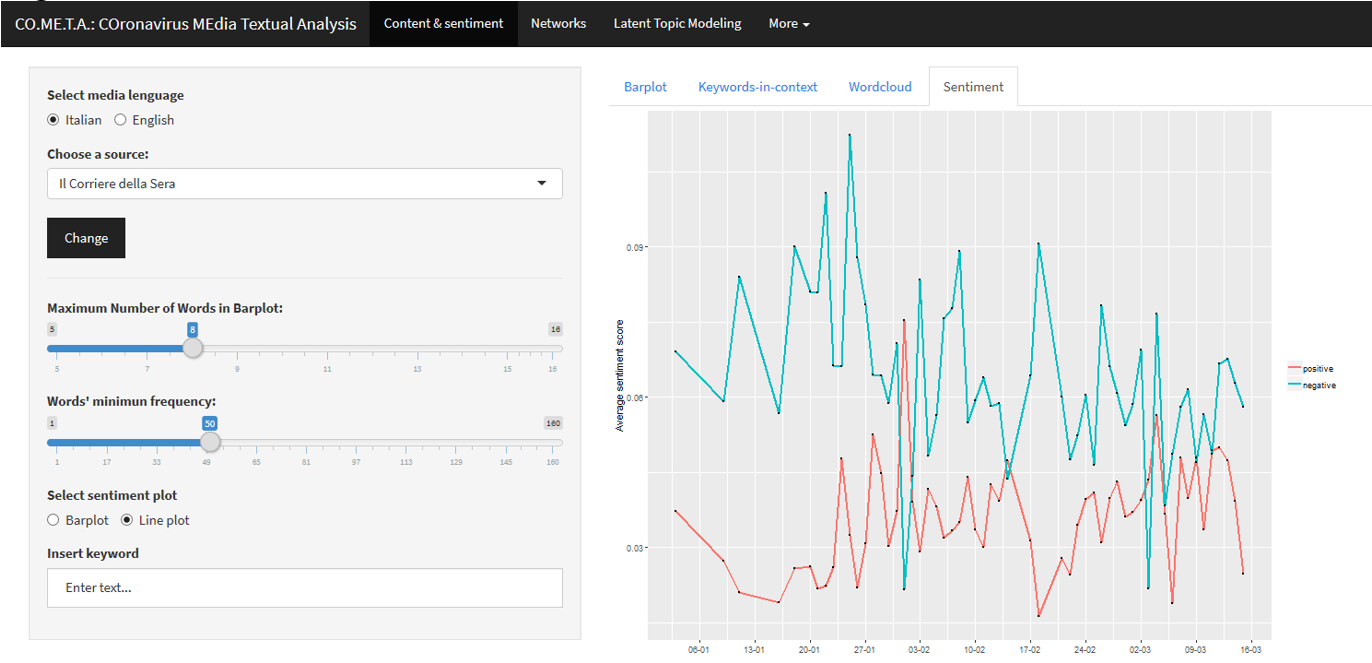The height and width of the screenshot is (663, 1372).
Task: Go to the Networks page
Action: tap(558, 23)
